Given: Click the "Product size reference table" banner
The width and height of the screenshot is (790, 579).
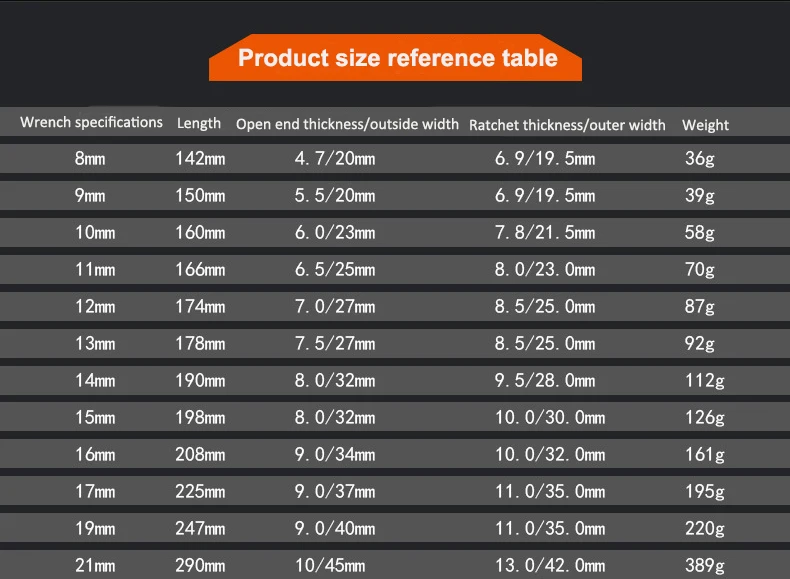Looking at the screenshot, I should pyautogui.click(x=396, y=57).
